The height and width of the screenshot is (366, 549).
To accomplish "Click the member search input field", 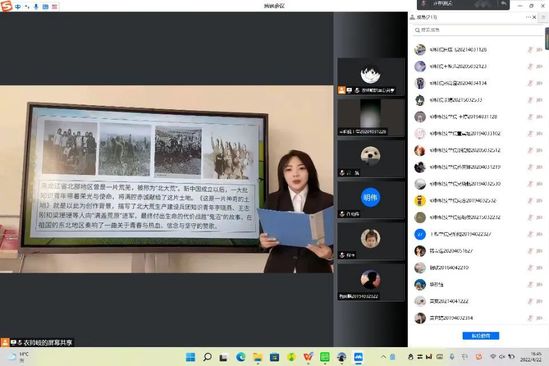I will (478, 30).
